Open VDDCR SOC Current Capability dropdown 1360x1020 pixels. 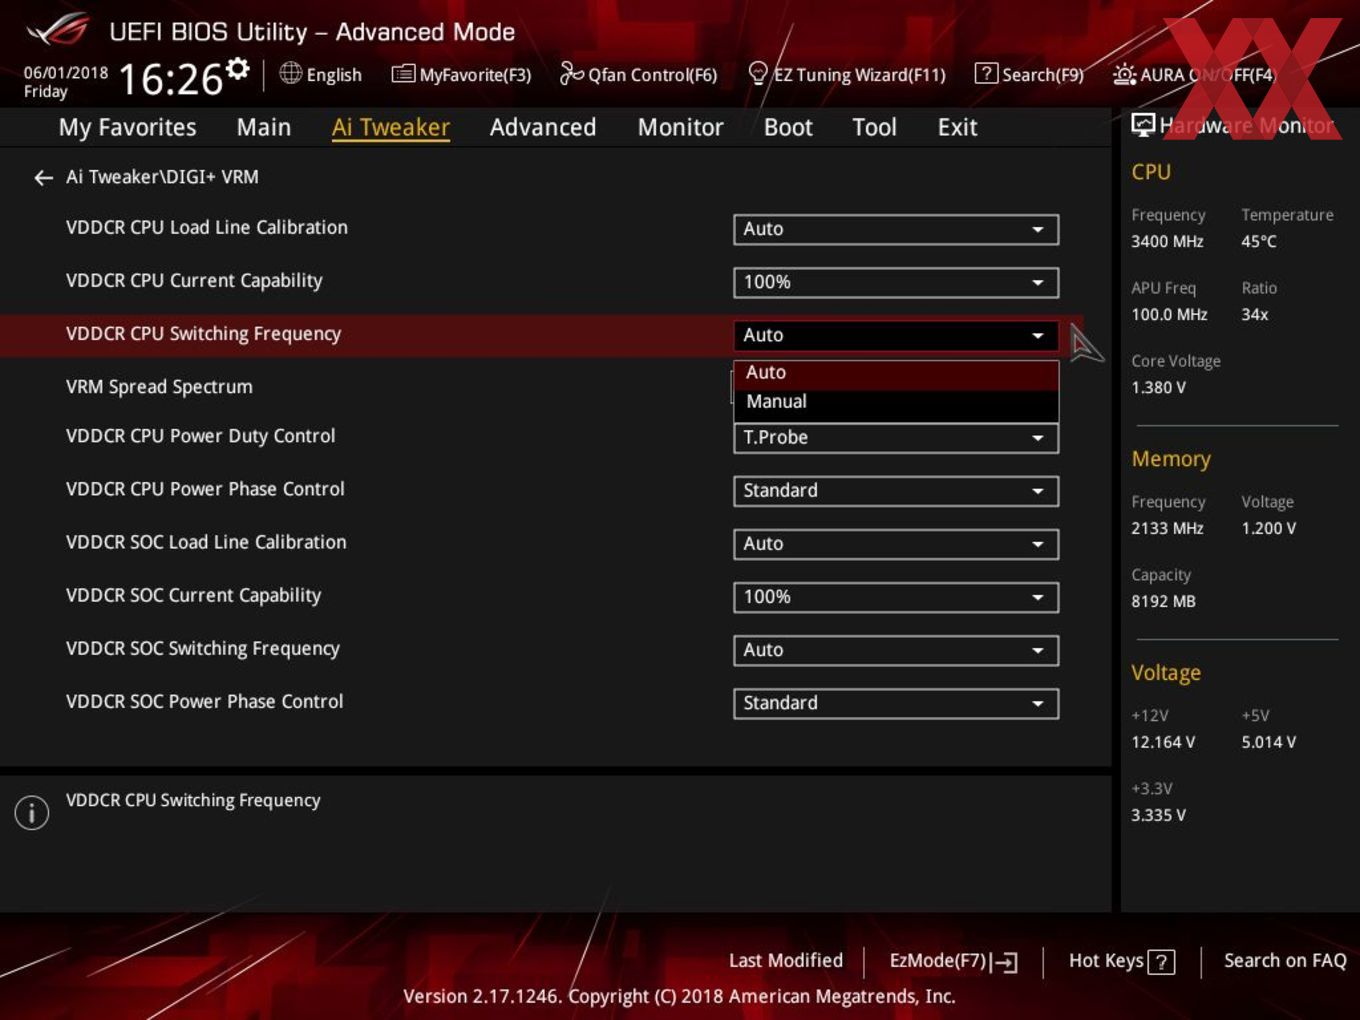click(x=896, y=597)
